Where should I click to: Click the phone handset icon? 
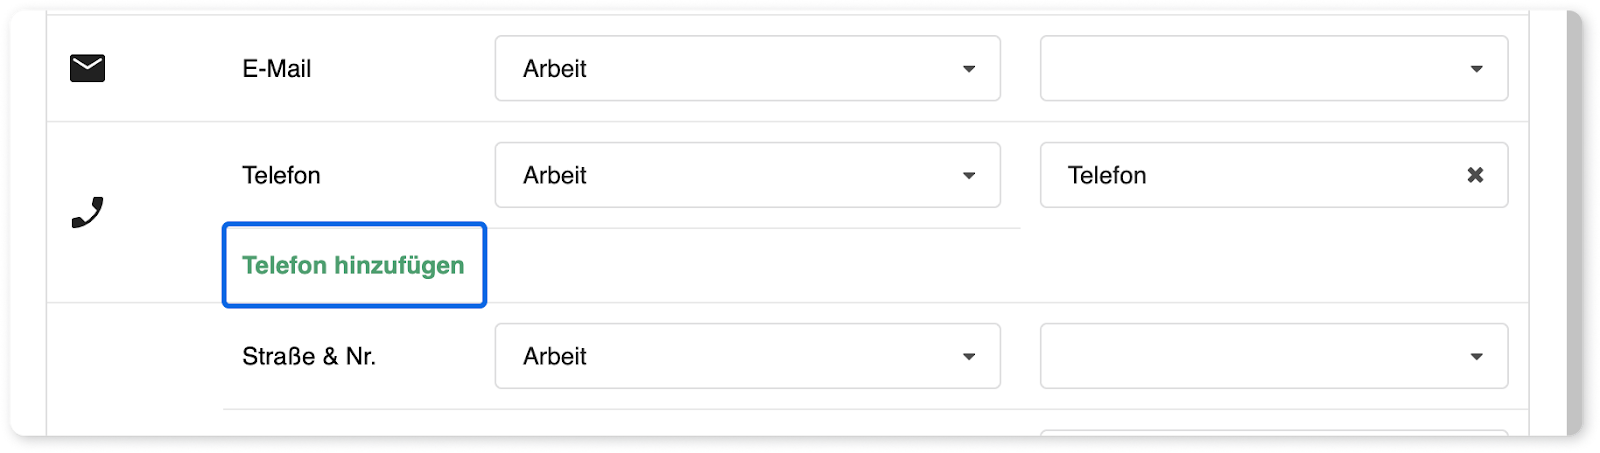point(88,212)
